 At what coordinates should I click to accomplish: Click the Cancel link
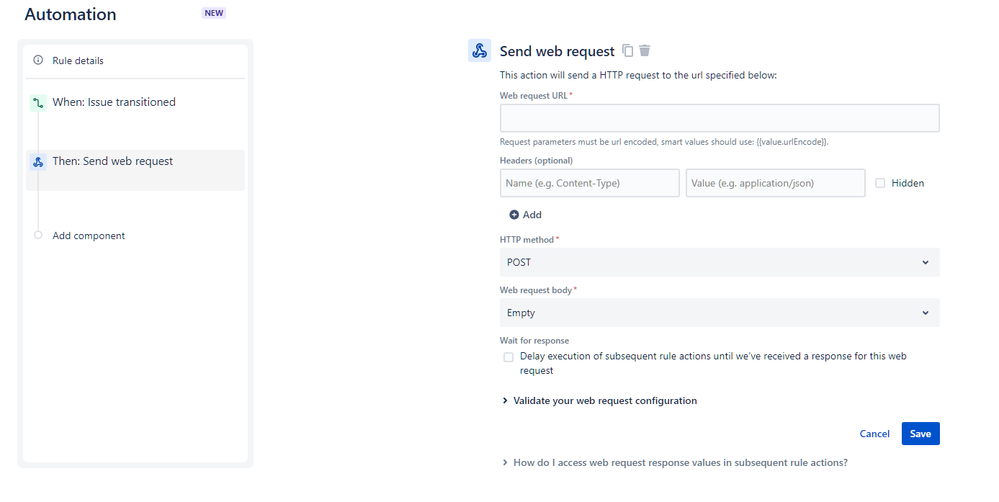[874, 434]
